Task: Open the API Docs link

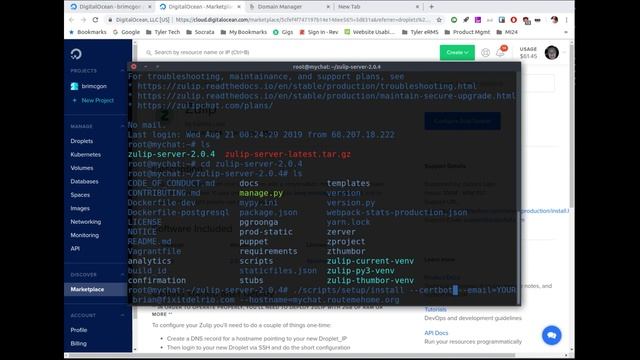Action: click(436, 333)
